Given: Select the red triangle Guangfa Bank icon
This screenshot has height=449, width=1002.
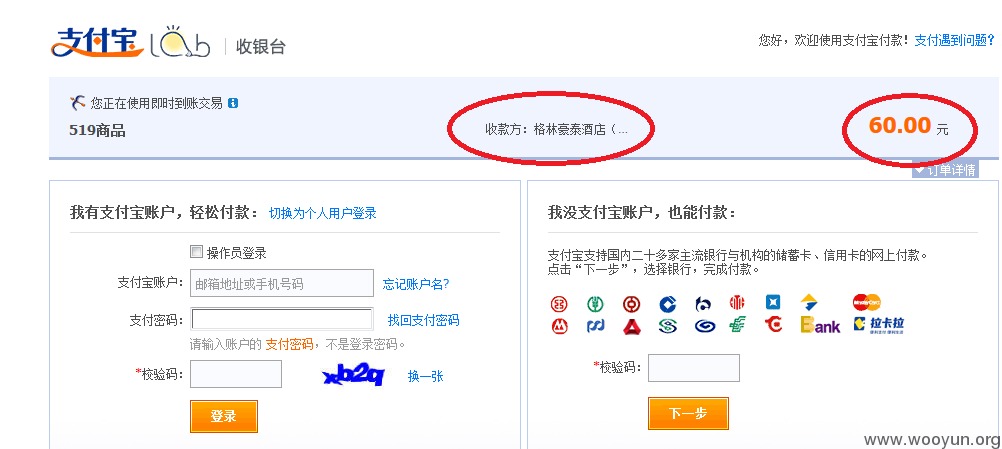Looking at the screenshot, I should pyautogui.click(x=631, y=326).
